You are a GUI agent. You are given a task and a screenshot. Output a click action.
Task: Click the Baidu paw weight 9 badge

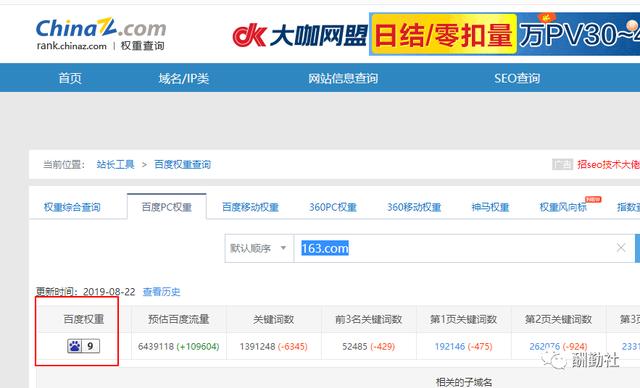(83, 346)
